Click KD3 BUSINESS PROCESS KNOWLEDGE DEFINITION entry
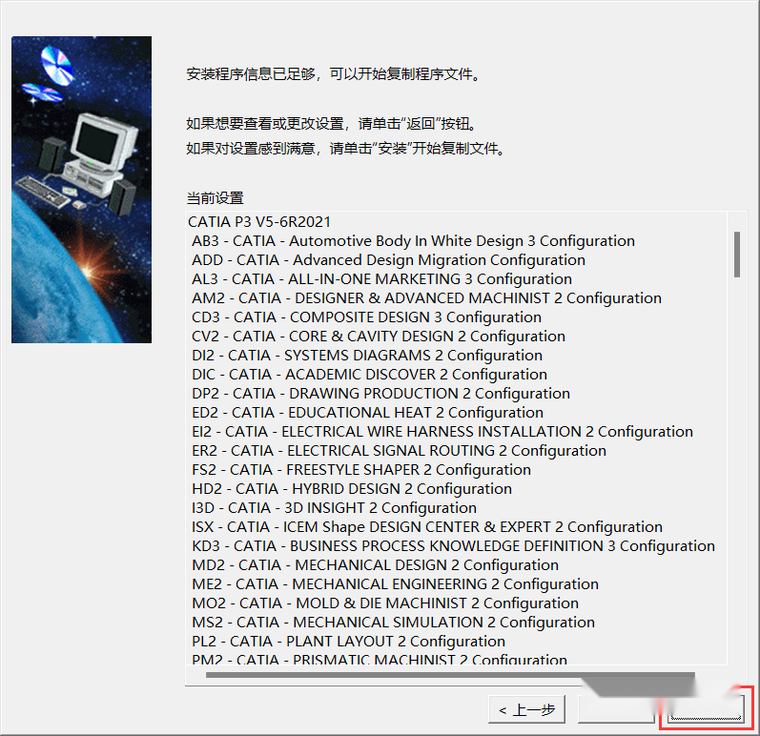This screenshot has height=736, width=760. coord(453,545)
